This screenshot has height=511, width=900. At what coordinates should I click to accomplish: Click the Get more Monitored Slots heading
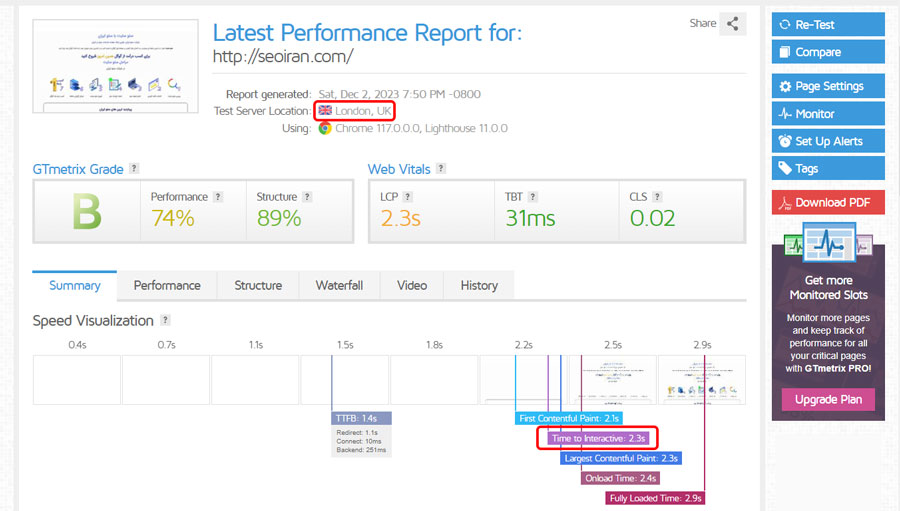coord(828,288)
